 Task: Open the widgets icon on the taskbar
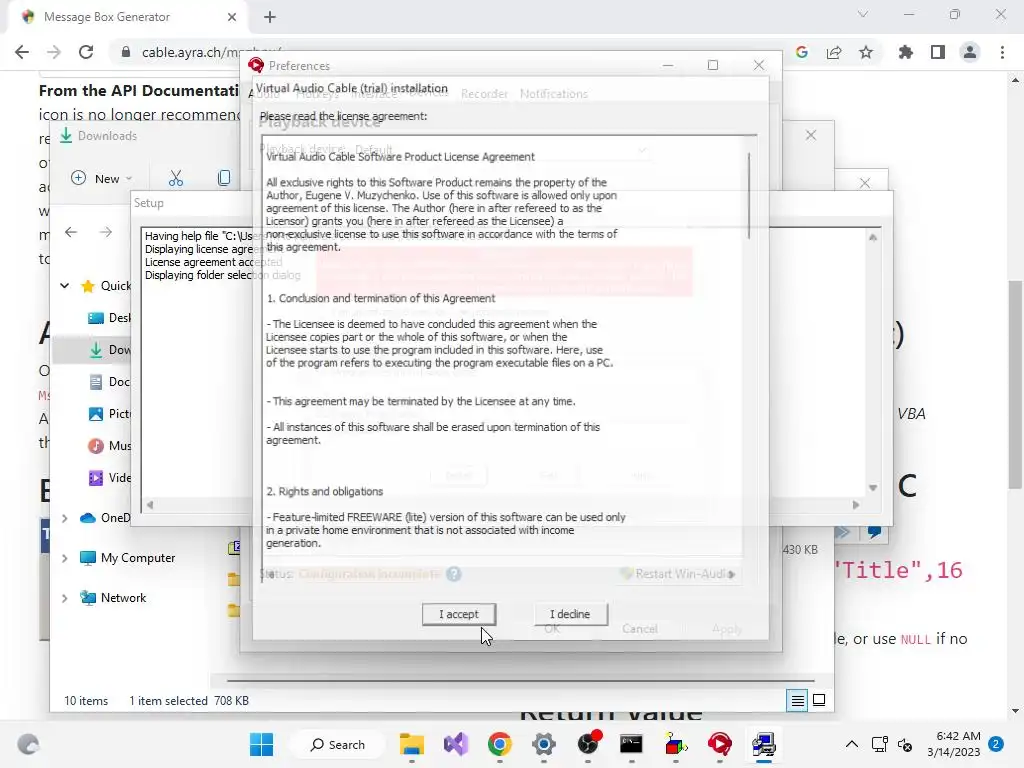[28, 744]
